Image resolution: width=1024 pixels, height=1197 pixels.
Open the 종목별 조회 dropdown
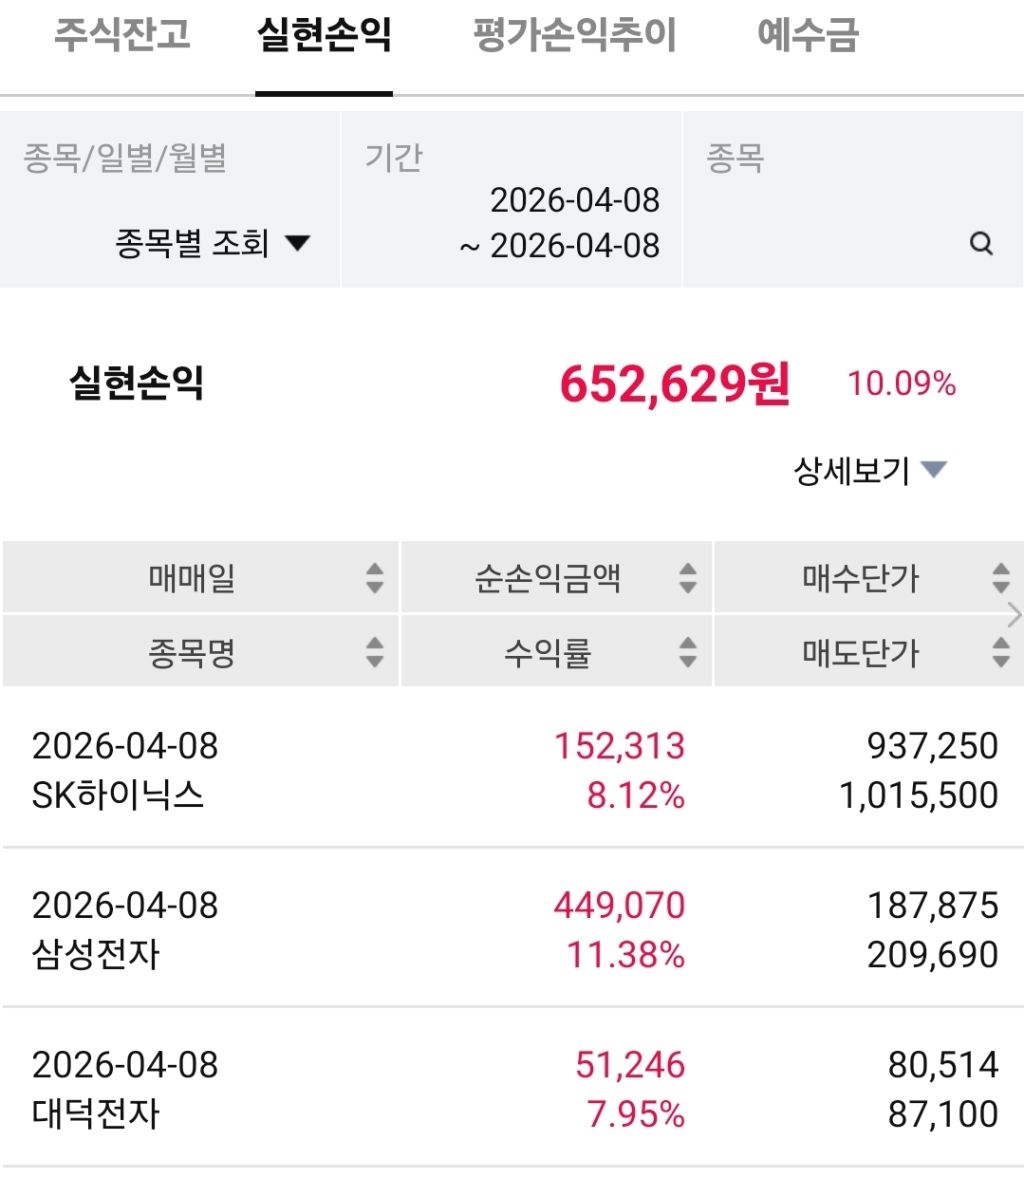tap(212, 243)
